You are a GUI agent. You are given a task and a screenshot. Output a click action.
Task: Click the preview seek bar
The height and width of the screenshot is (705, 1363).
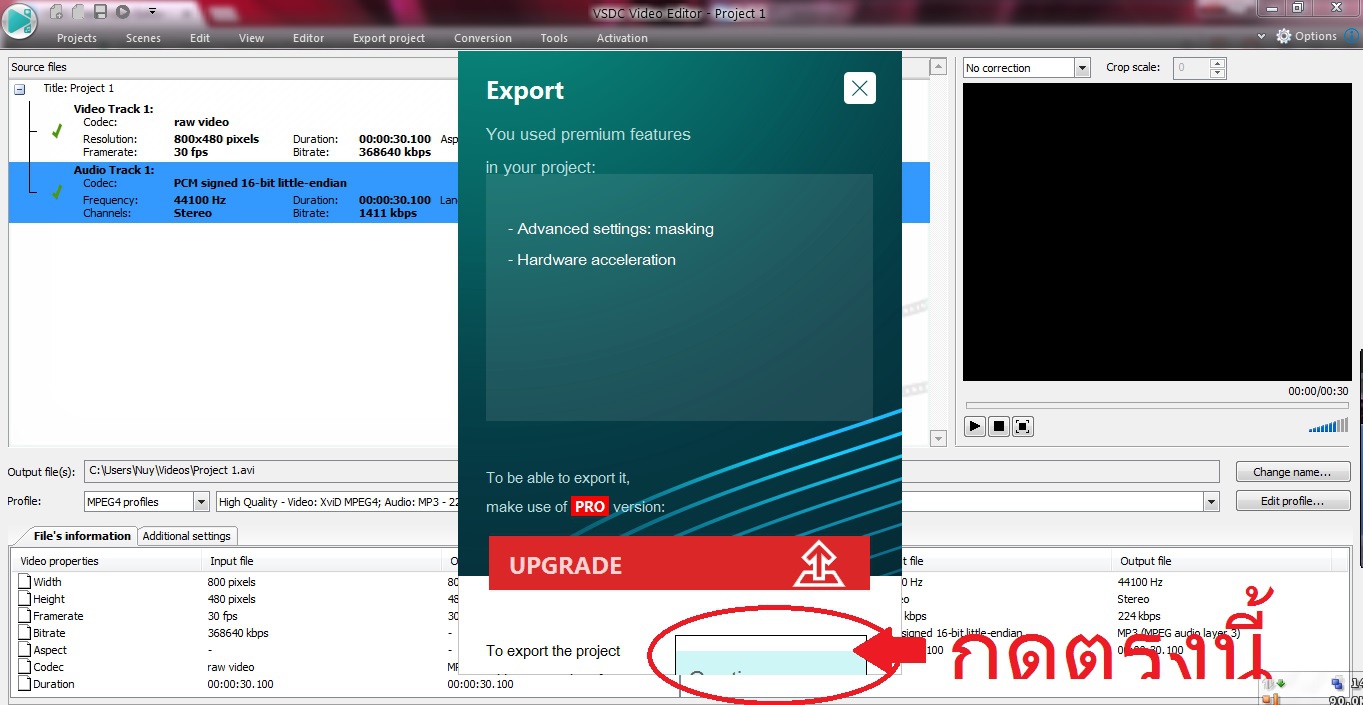click(x=1156, y=405)
